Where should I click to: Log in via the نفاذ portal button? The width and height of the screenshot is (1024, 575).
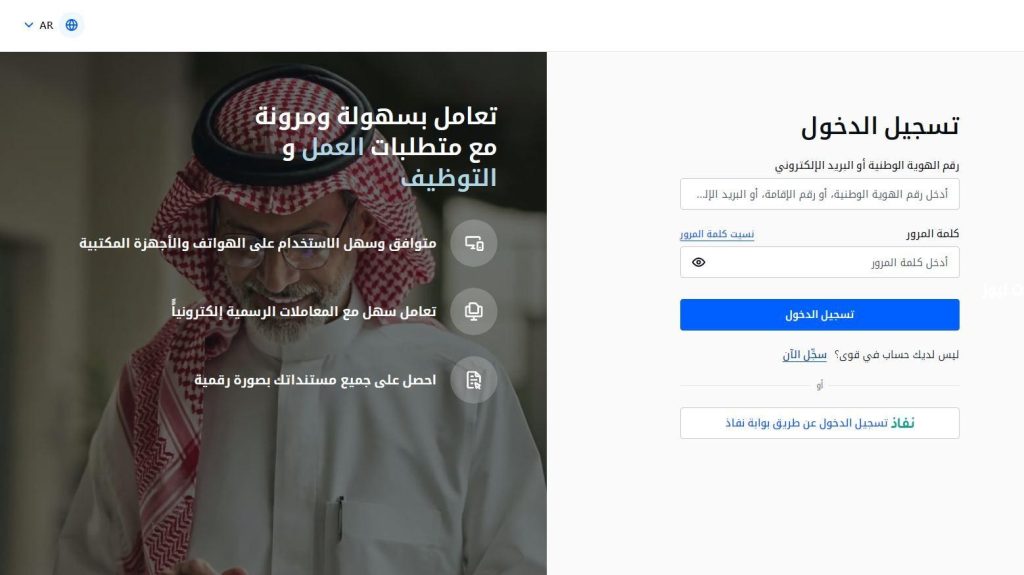pos(820,423)
